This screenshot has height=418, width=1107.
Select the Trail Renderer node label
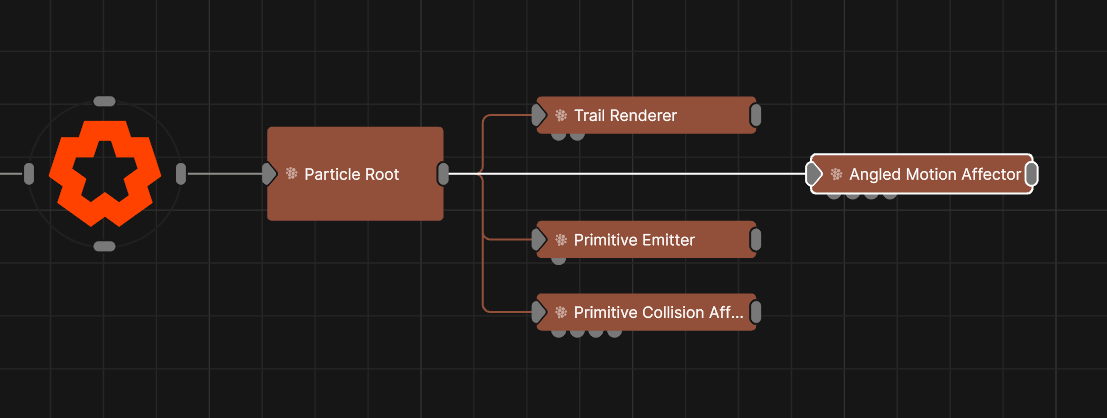[x=625, y=115]
